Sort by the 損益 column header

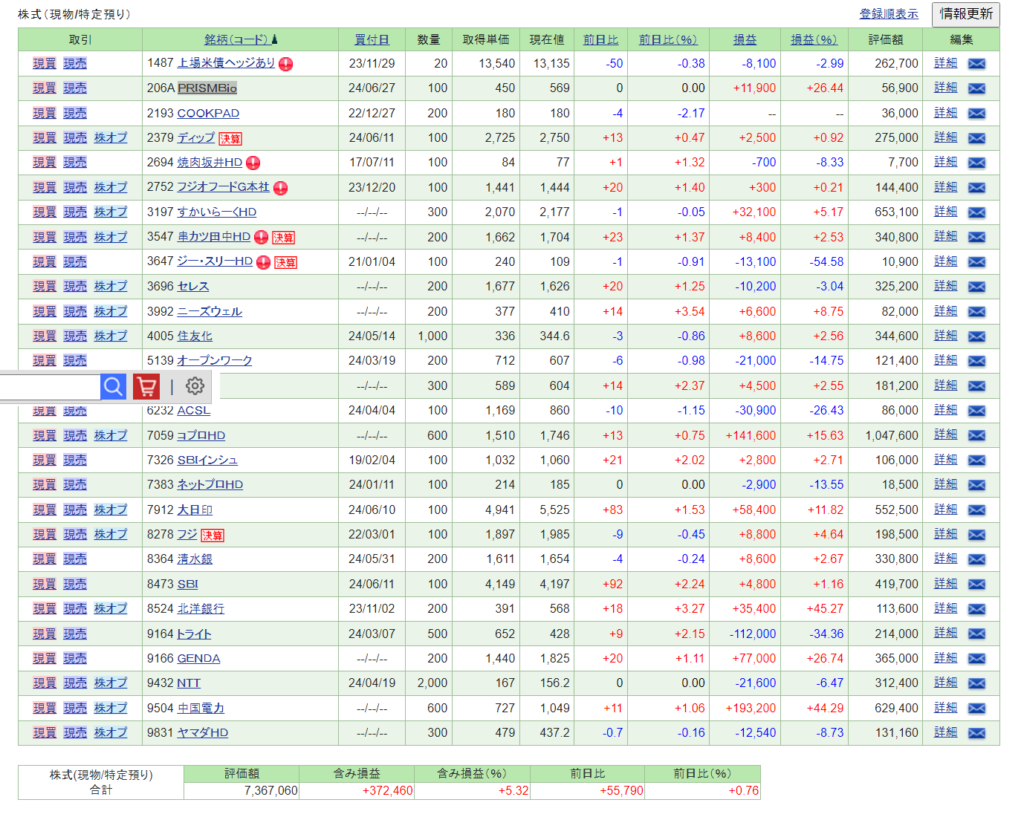744,40
